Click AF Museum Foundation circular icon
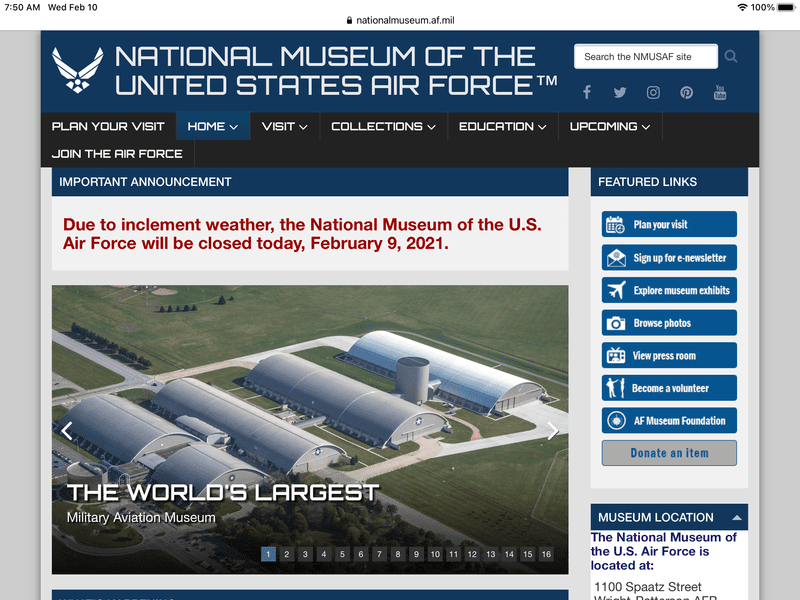The height and width of the screenshot is (600, 800). click(616, 421)
